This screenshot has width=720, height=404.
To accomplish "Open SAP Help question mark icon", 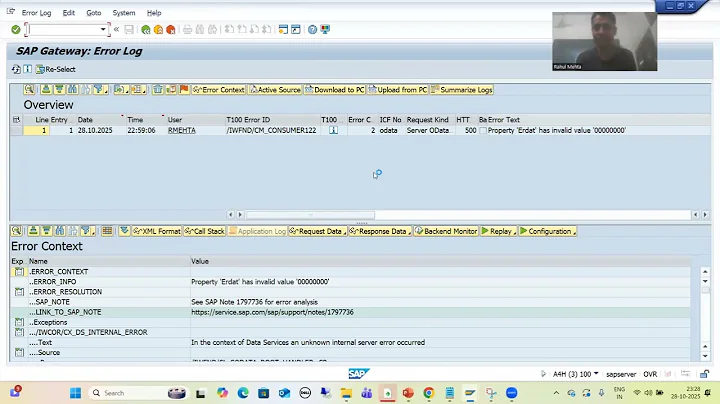I will (x=312, y=30).
